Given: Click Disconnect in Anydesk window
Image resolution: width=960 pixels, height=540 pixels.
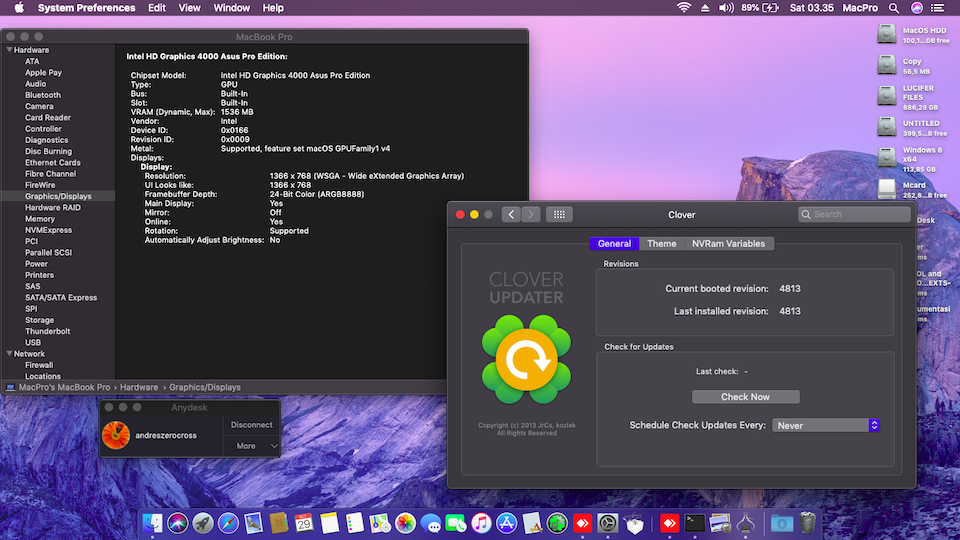Looking at the screenshot, I should click(x=252, y=424).
